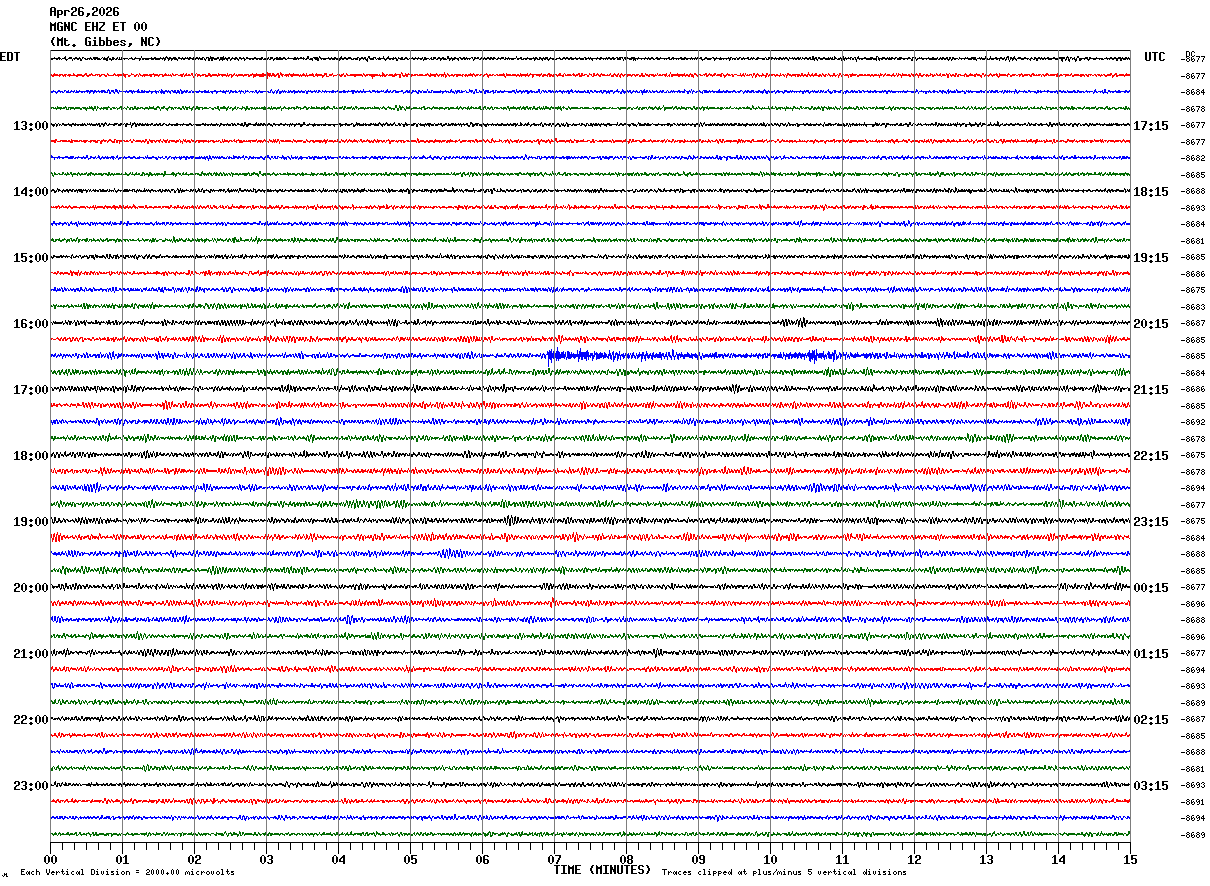This screenshot has height=886, width=1210.
Task: Click the 15:00 EDT time label
Action: click(x=31, y=258)
